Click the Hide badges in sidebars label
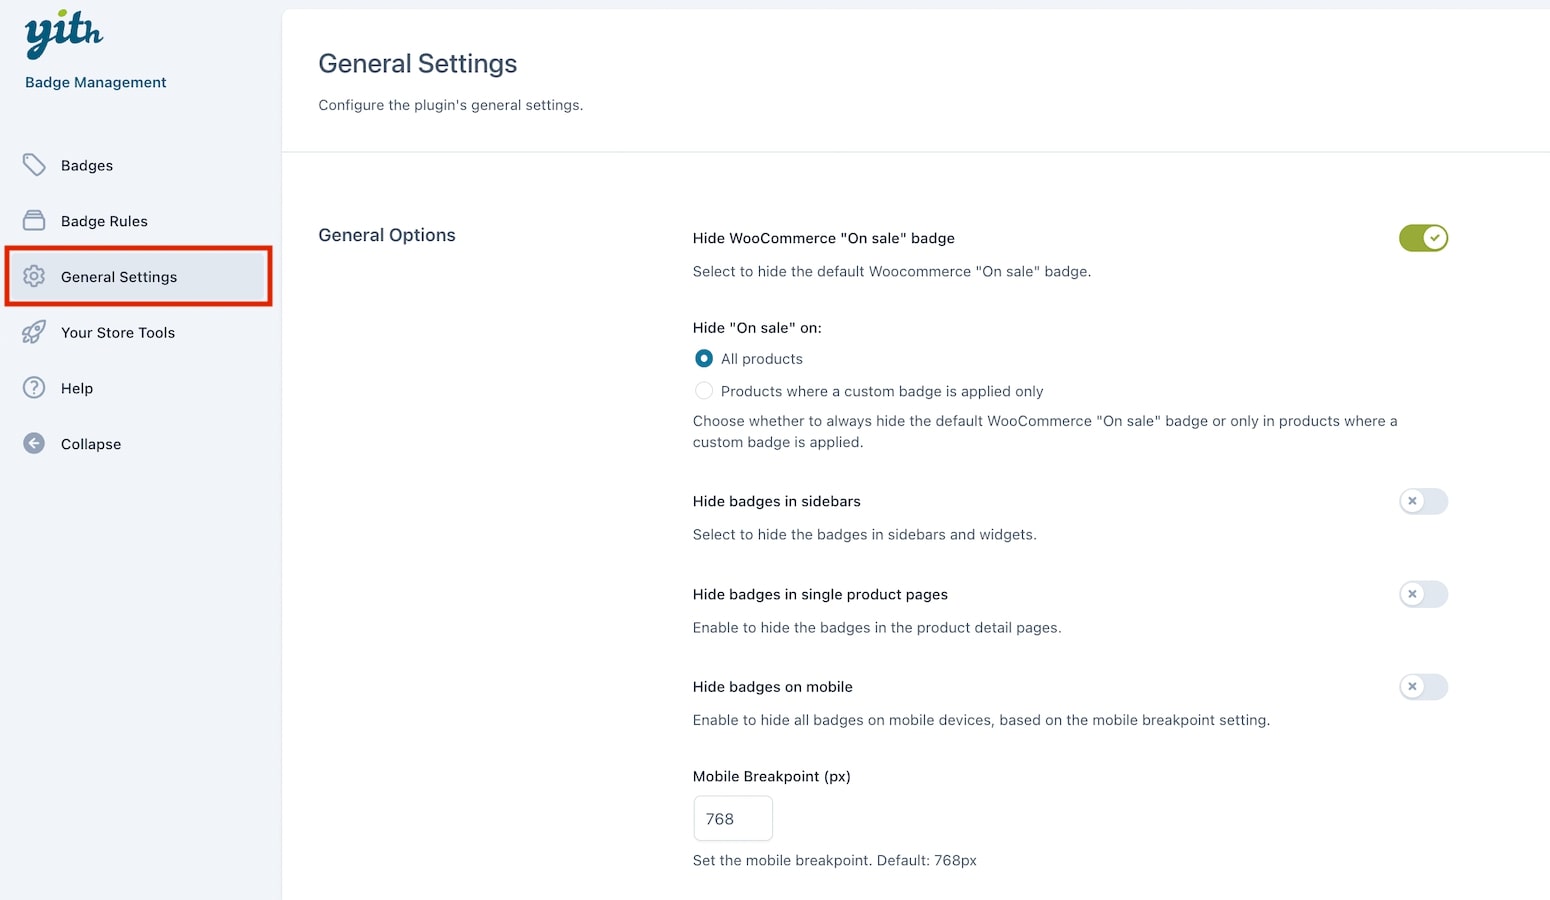Viewport: 1550px width, 900px height. point(777,502)
